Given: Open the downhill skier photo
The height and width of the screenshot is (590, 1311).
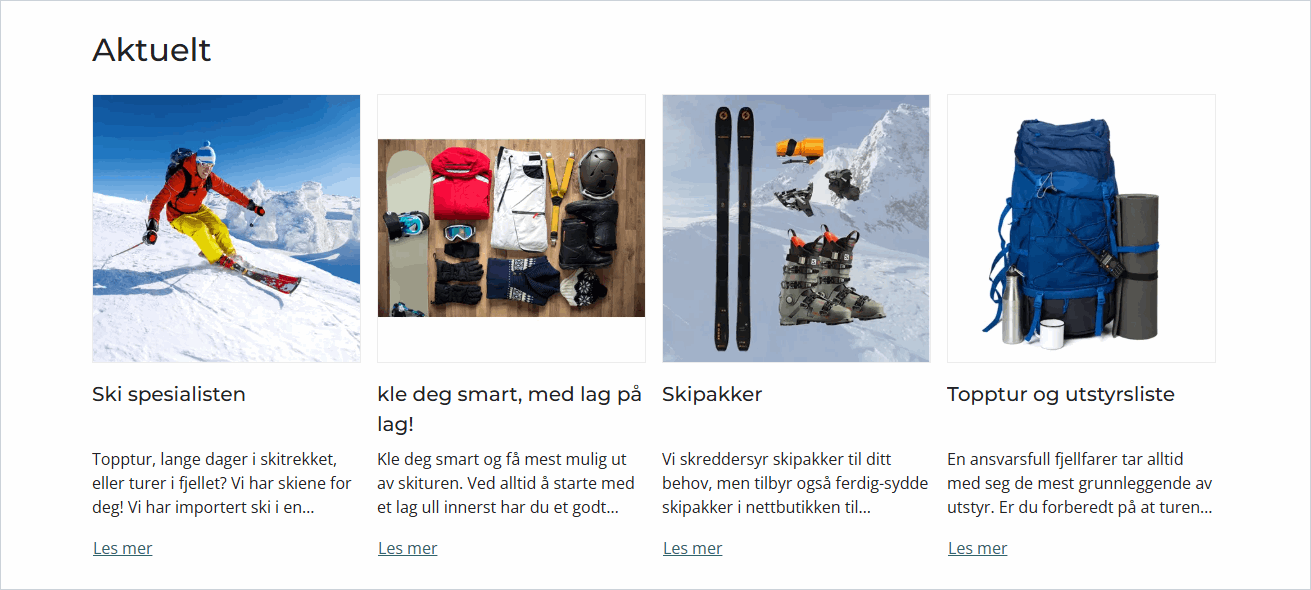Looking at the screenshot, I should click(x=226, y=228).
